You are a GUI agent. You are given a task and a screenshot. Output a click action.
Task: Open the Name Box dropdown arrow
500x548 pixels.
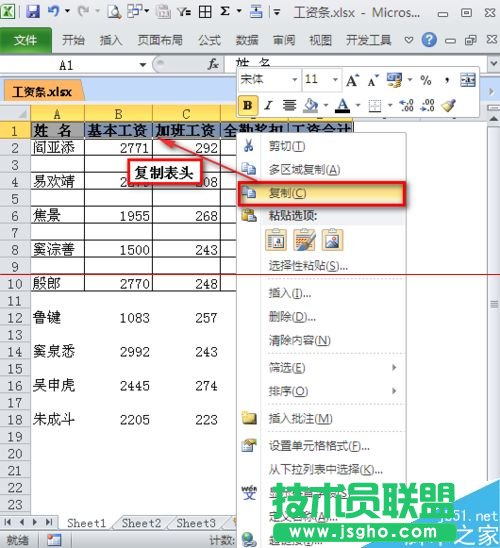(143, 65)
